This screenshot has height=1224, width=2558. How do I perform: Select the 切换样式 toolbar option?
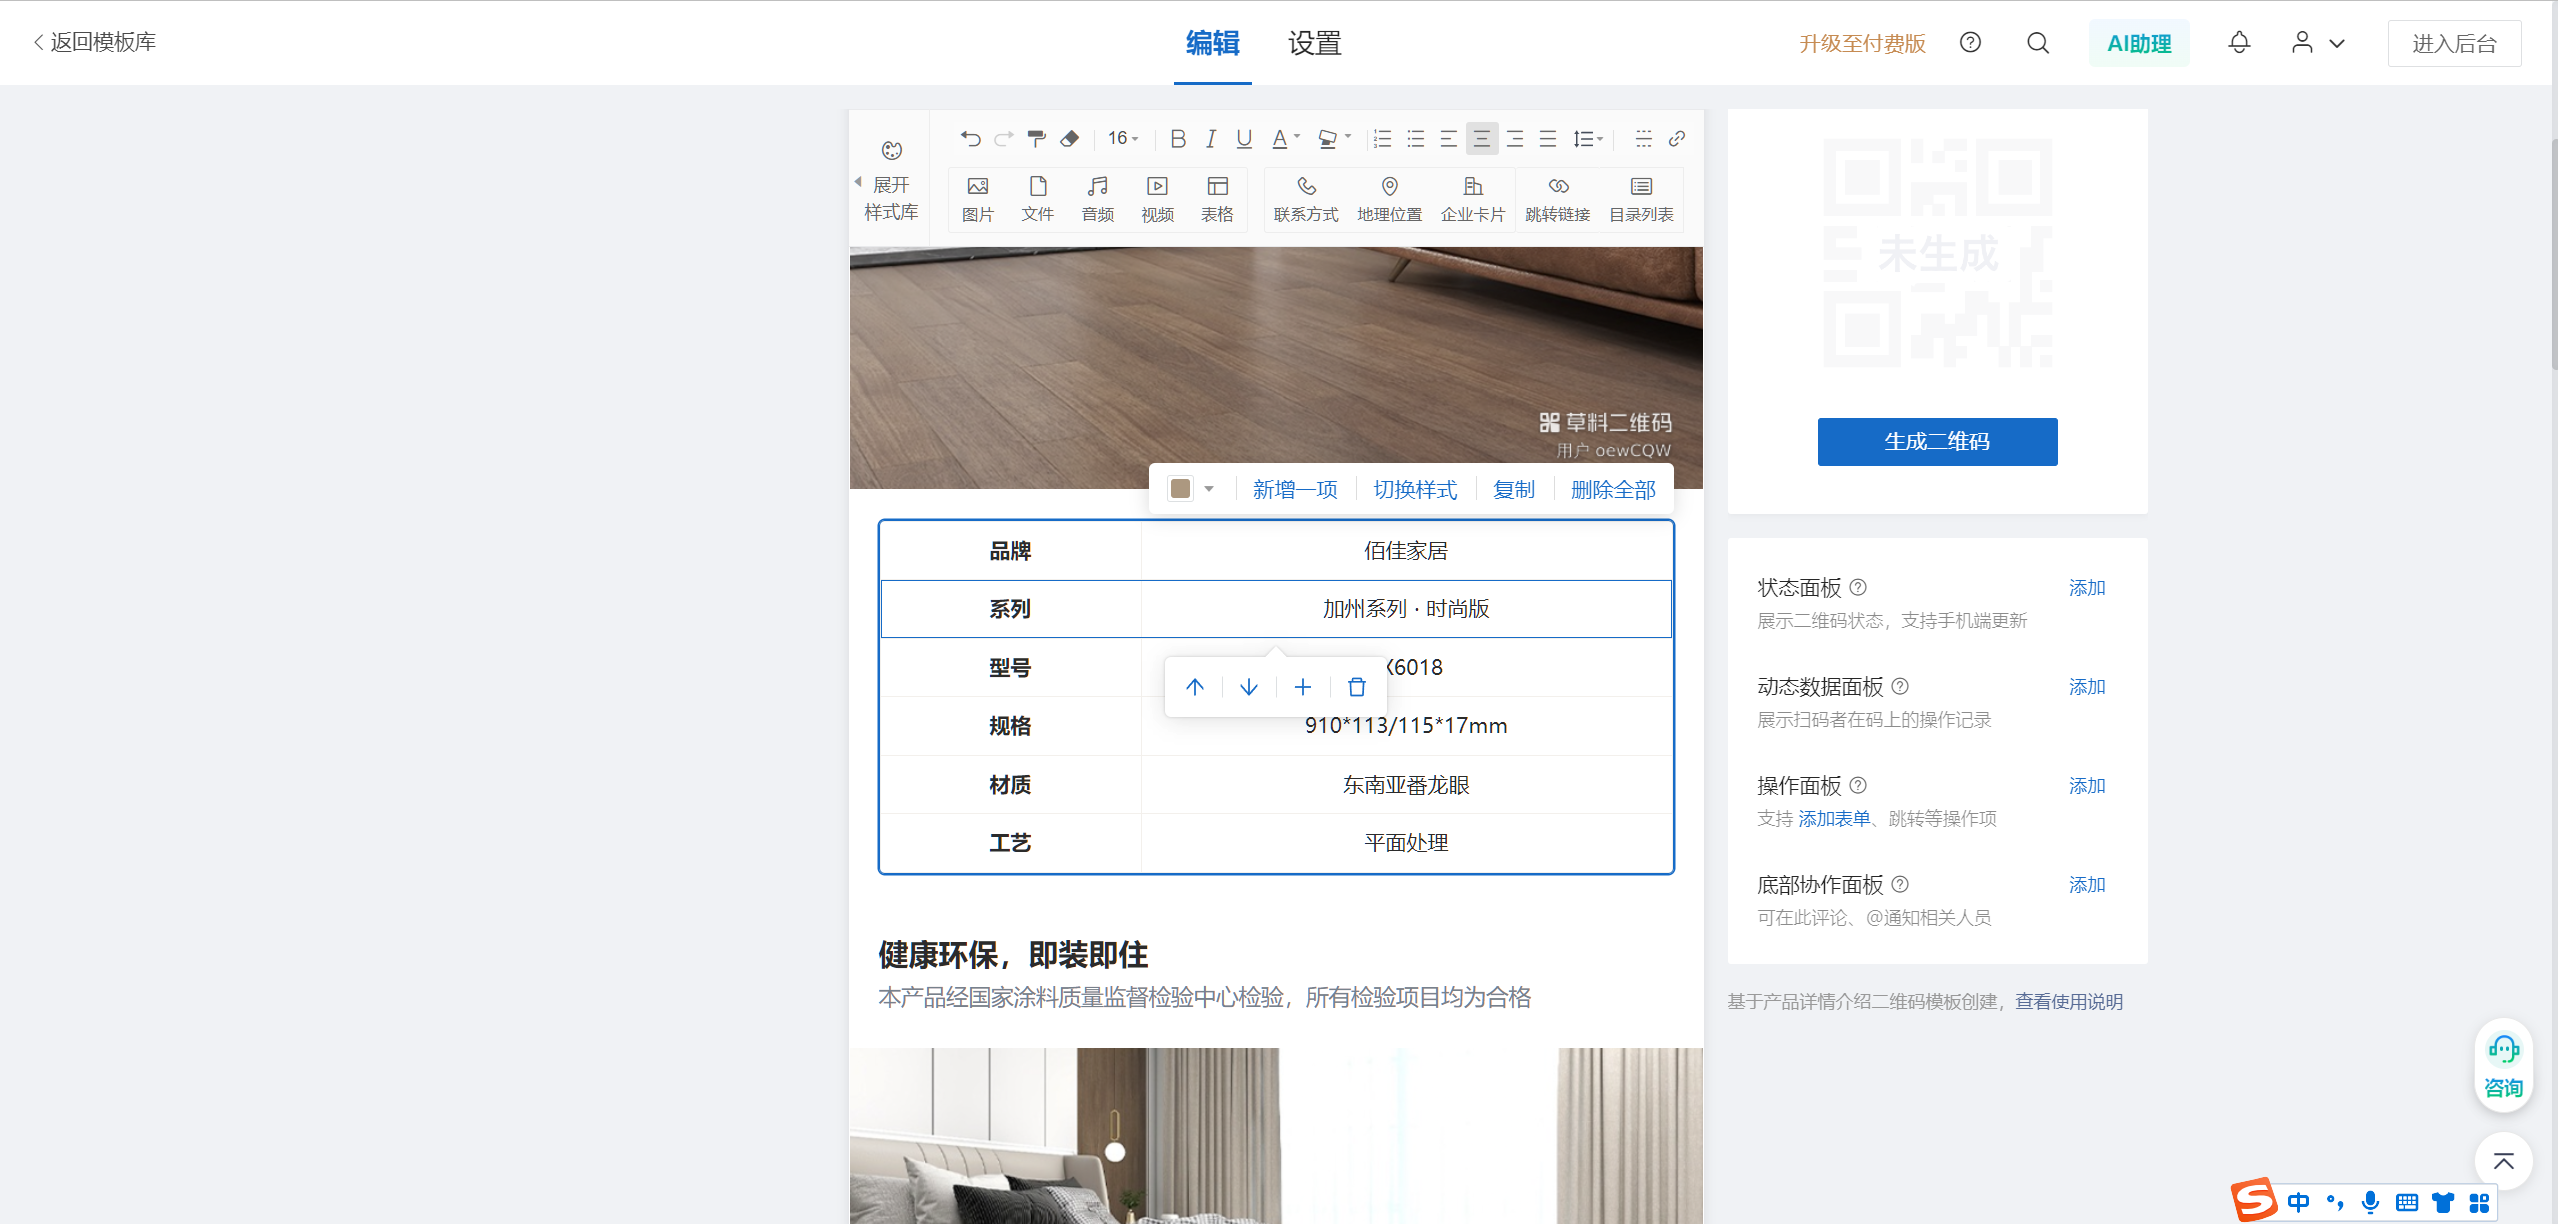tap(1414, 490)
